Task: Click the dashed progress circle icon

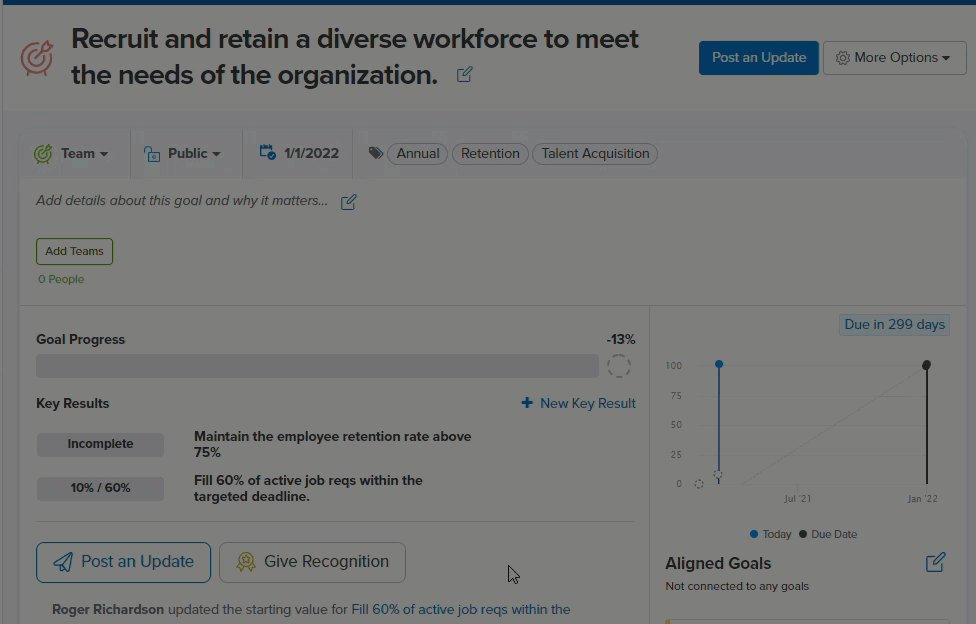Action: click(619, 366)
